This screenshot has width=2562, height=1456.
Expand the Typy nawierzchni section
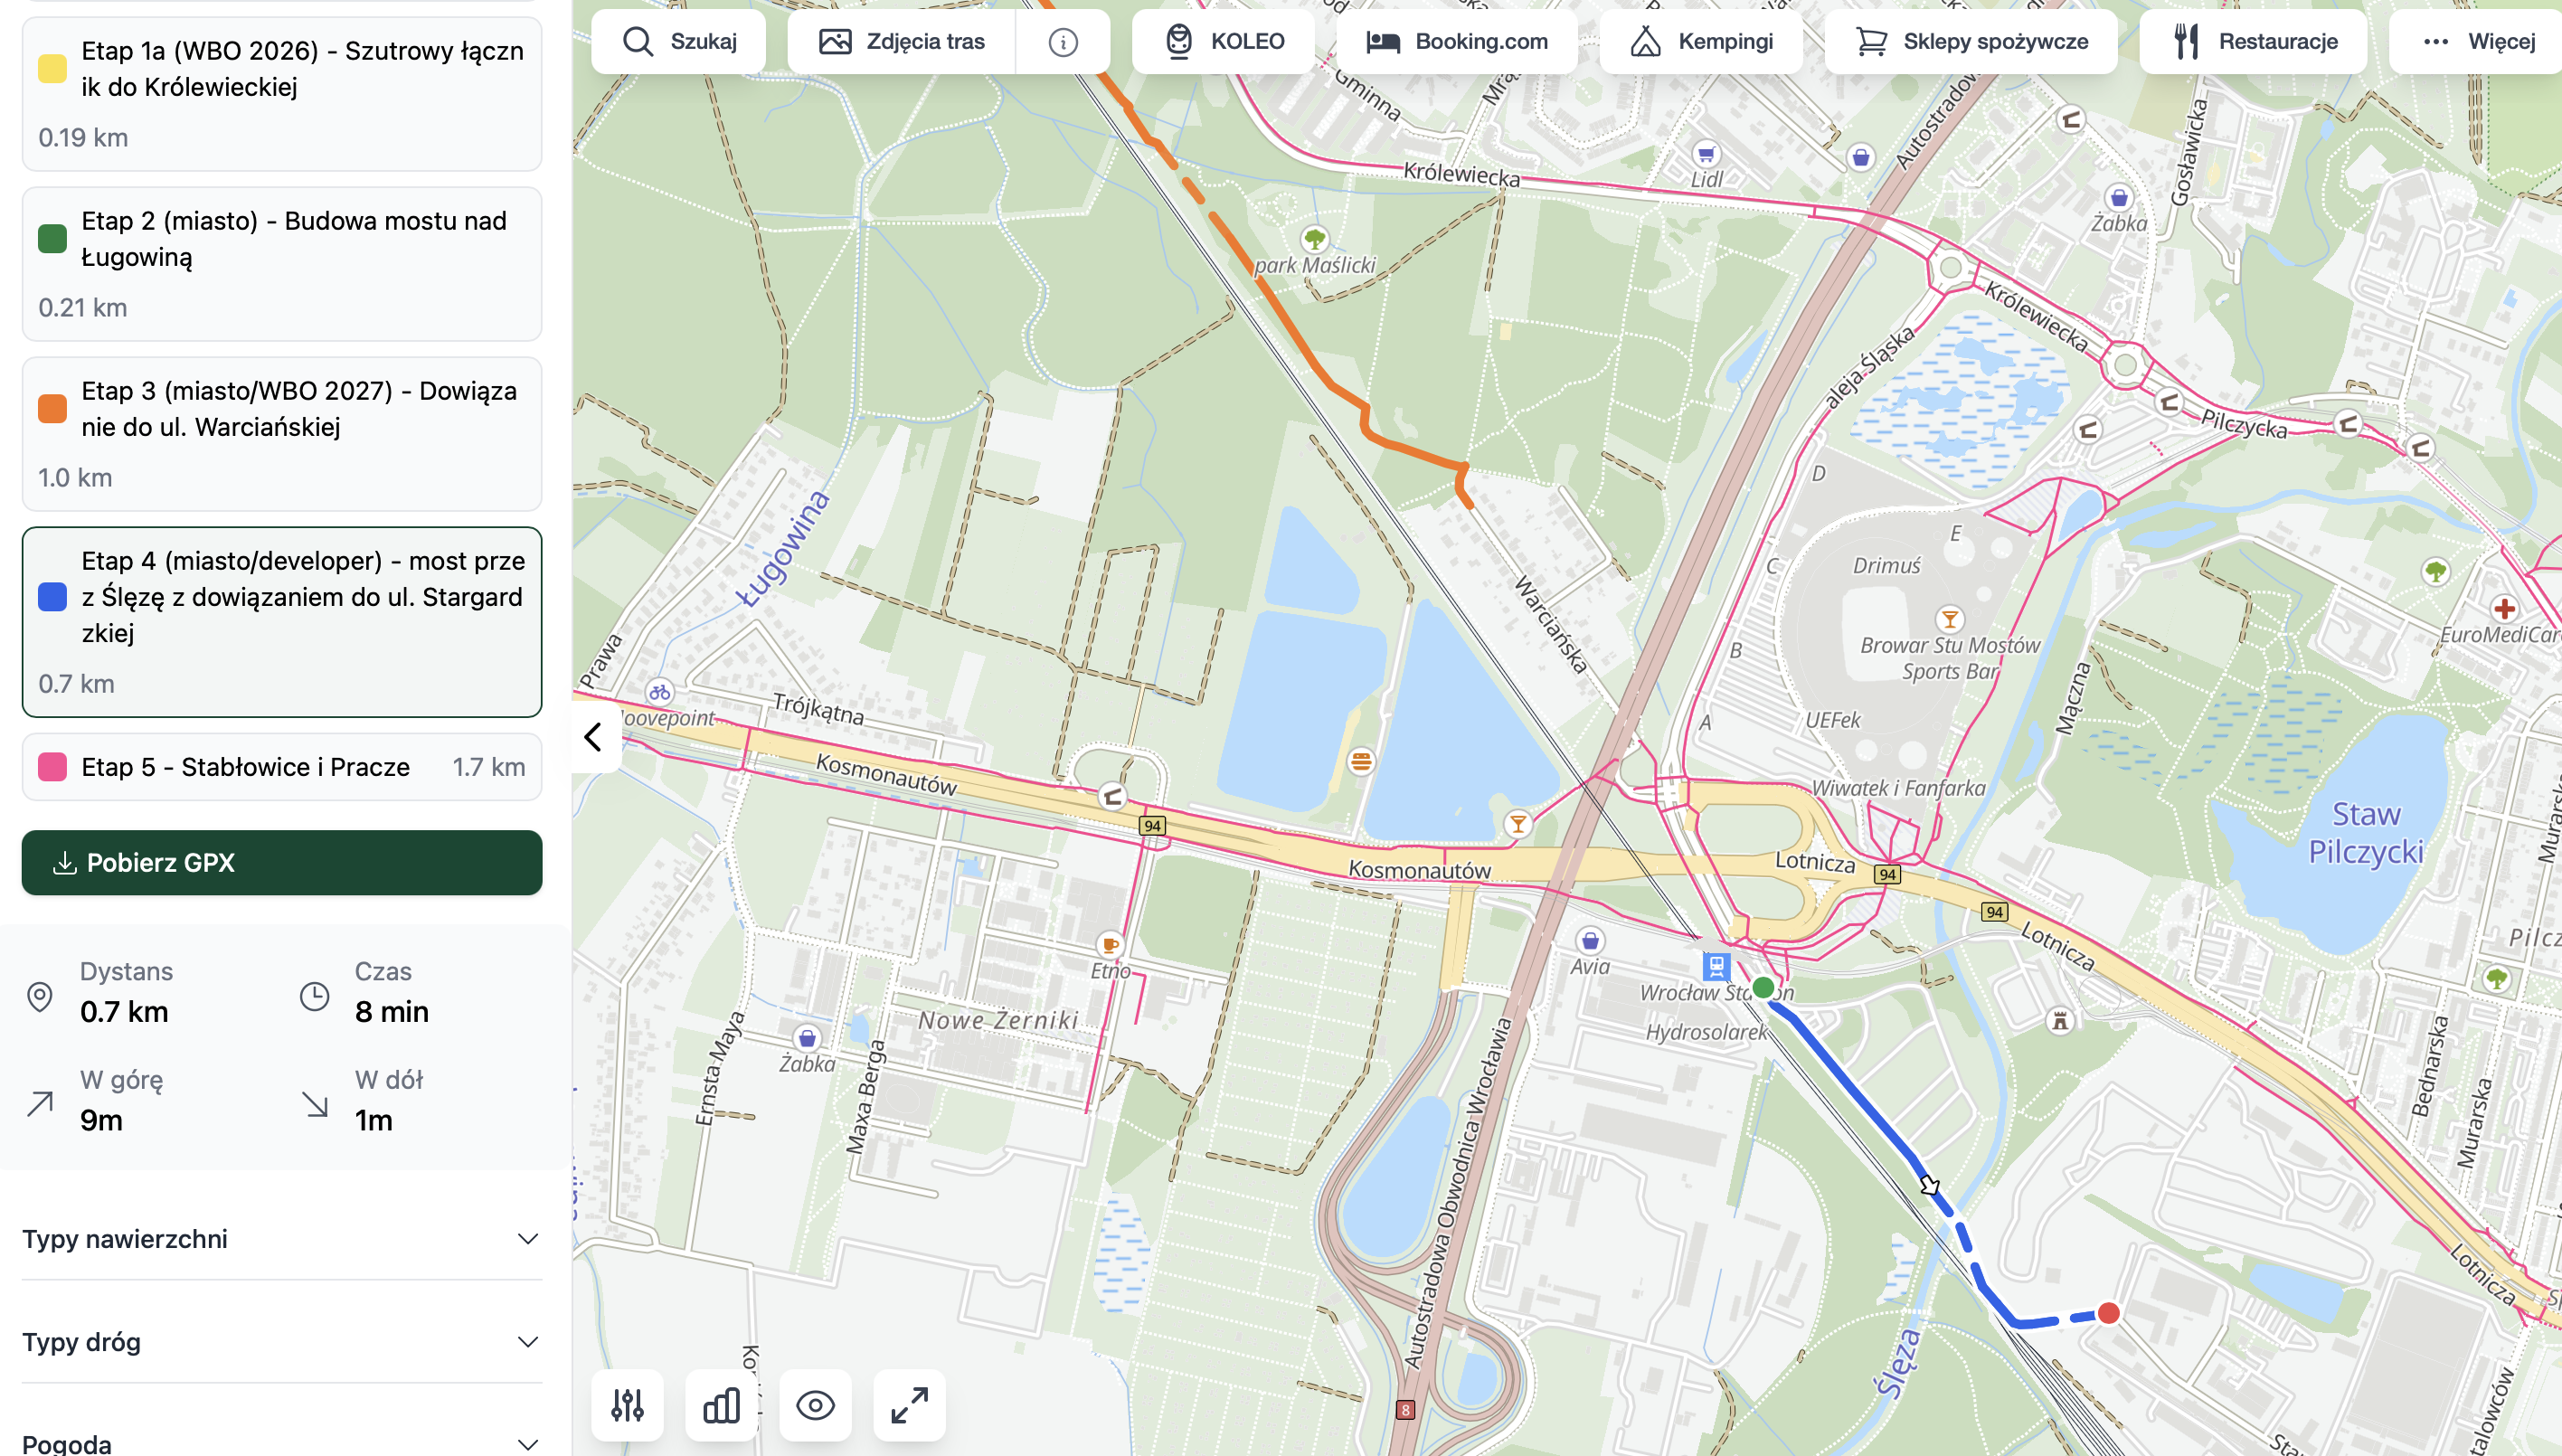coord(282,1239)
